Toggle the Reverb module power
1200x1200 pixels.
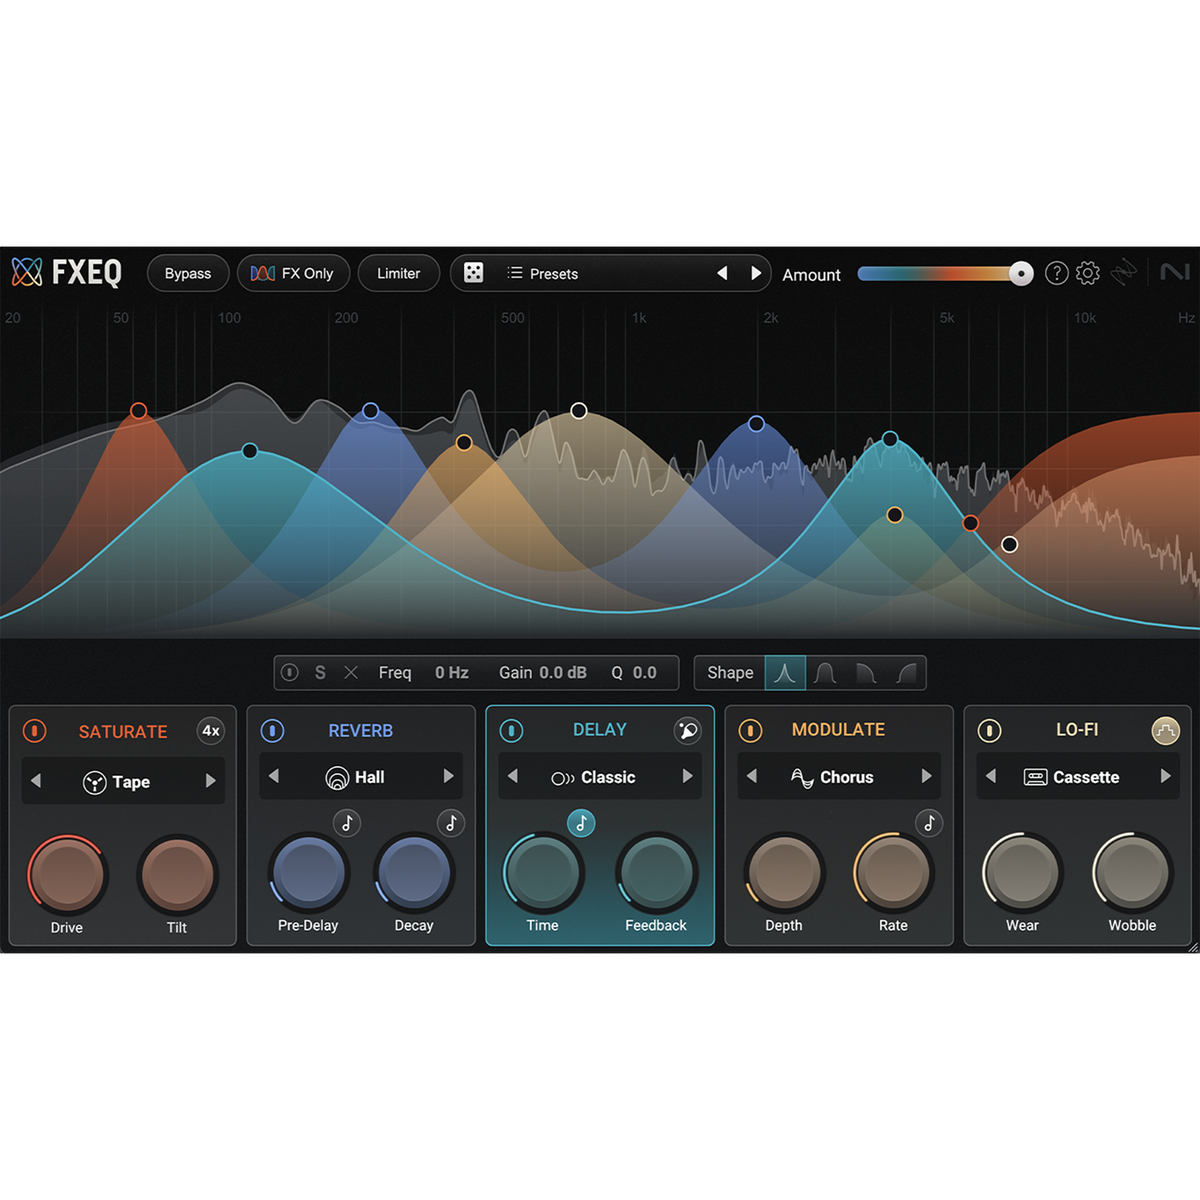(272, 730)
